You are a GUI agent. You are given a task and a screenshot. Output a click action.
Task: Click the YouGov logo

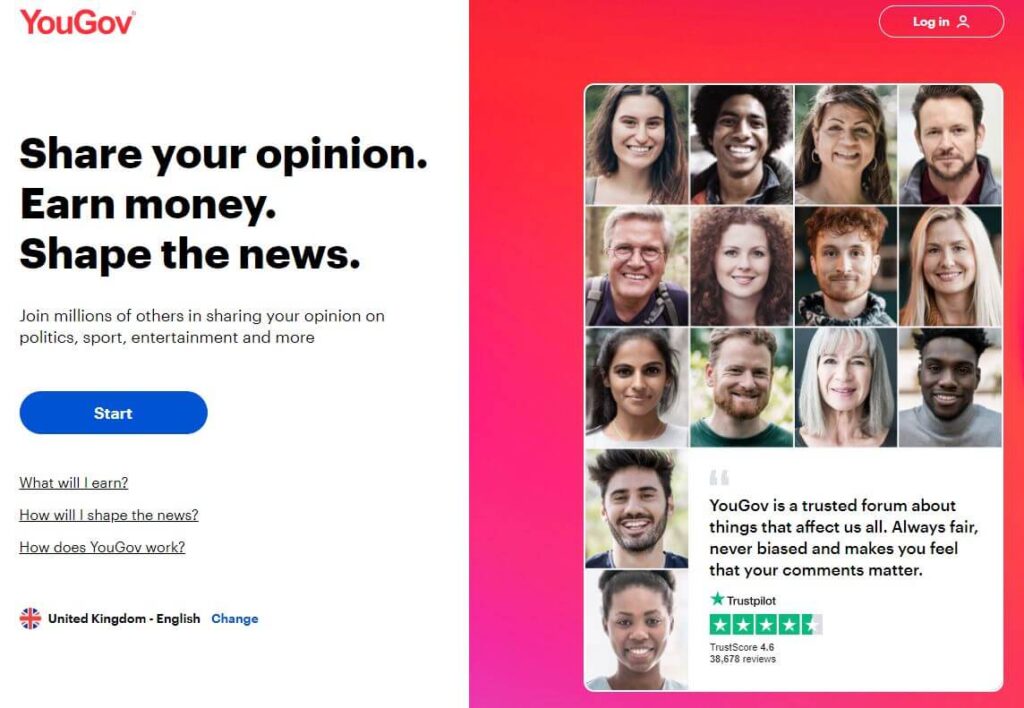click(x=78, y=22)
